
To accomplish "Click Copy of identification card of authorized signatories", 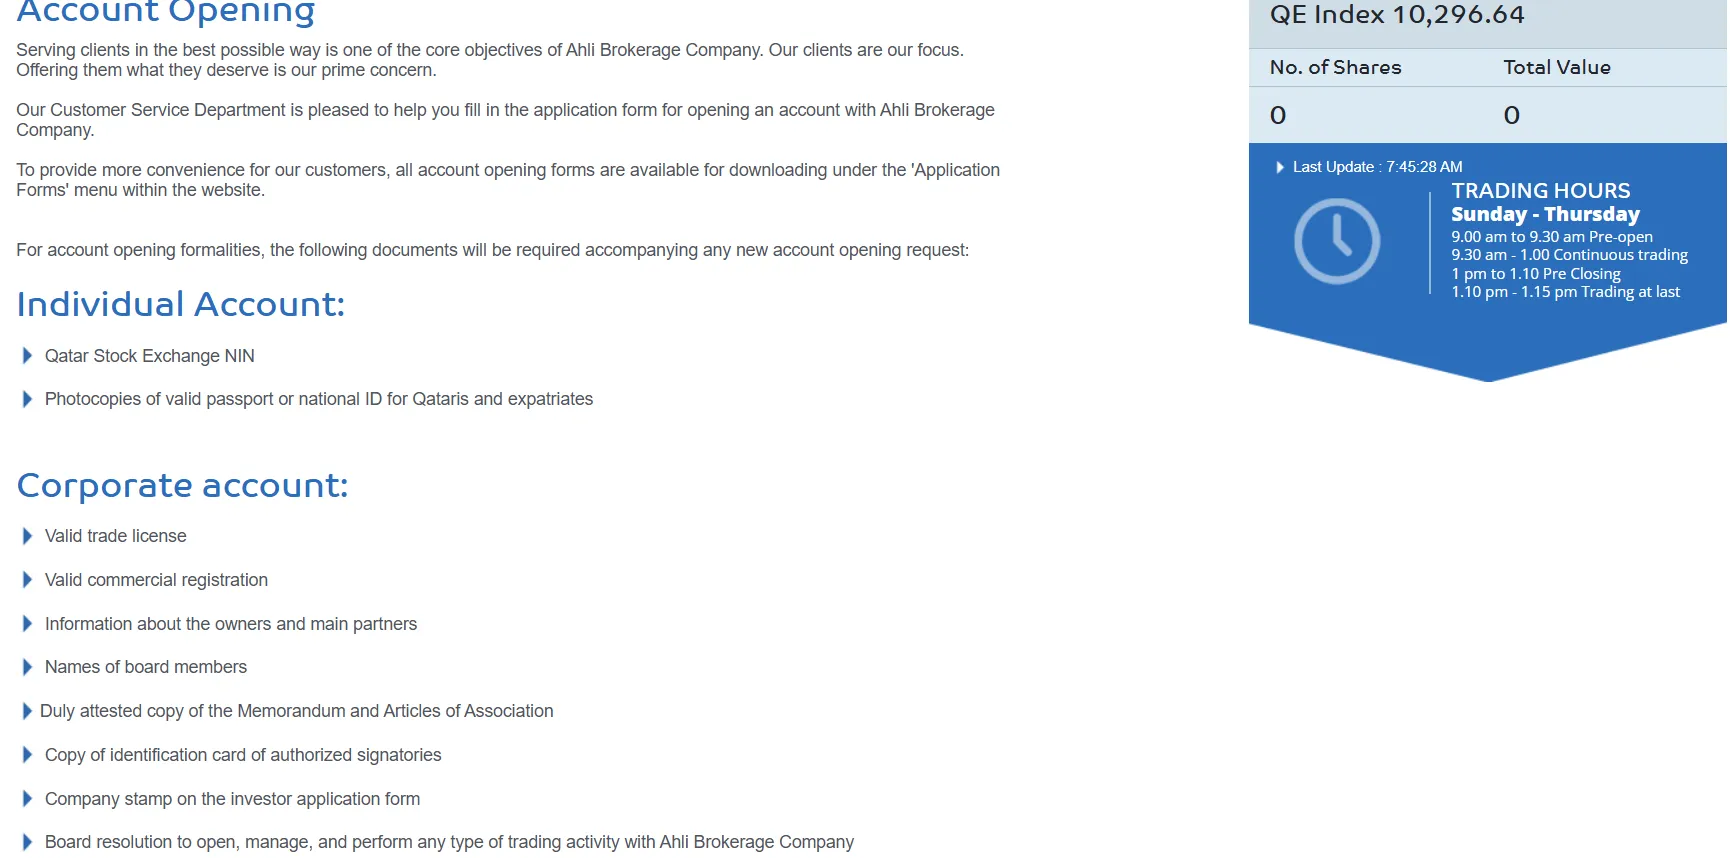I will tap(243, 755).
